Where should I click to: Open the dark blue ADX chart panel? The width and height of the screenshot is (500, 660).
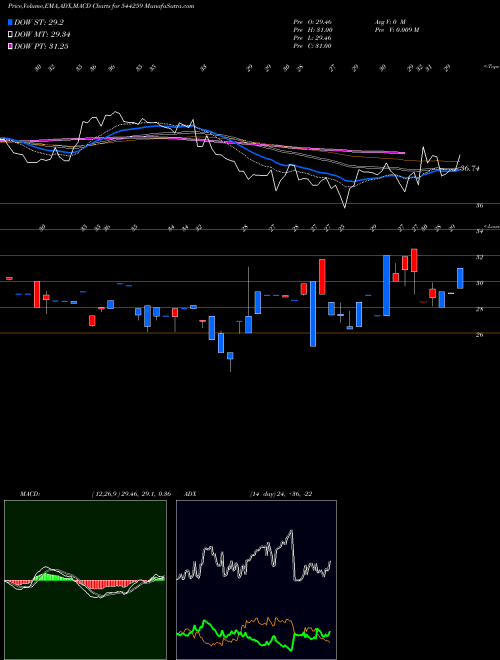click(x=256, y=580)
